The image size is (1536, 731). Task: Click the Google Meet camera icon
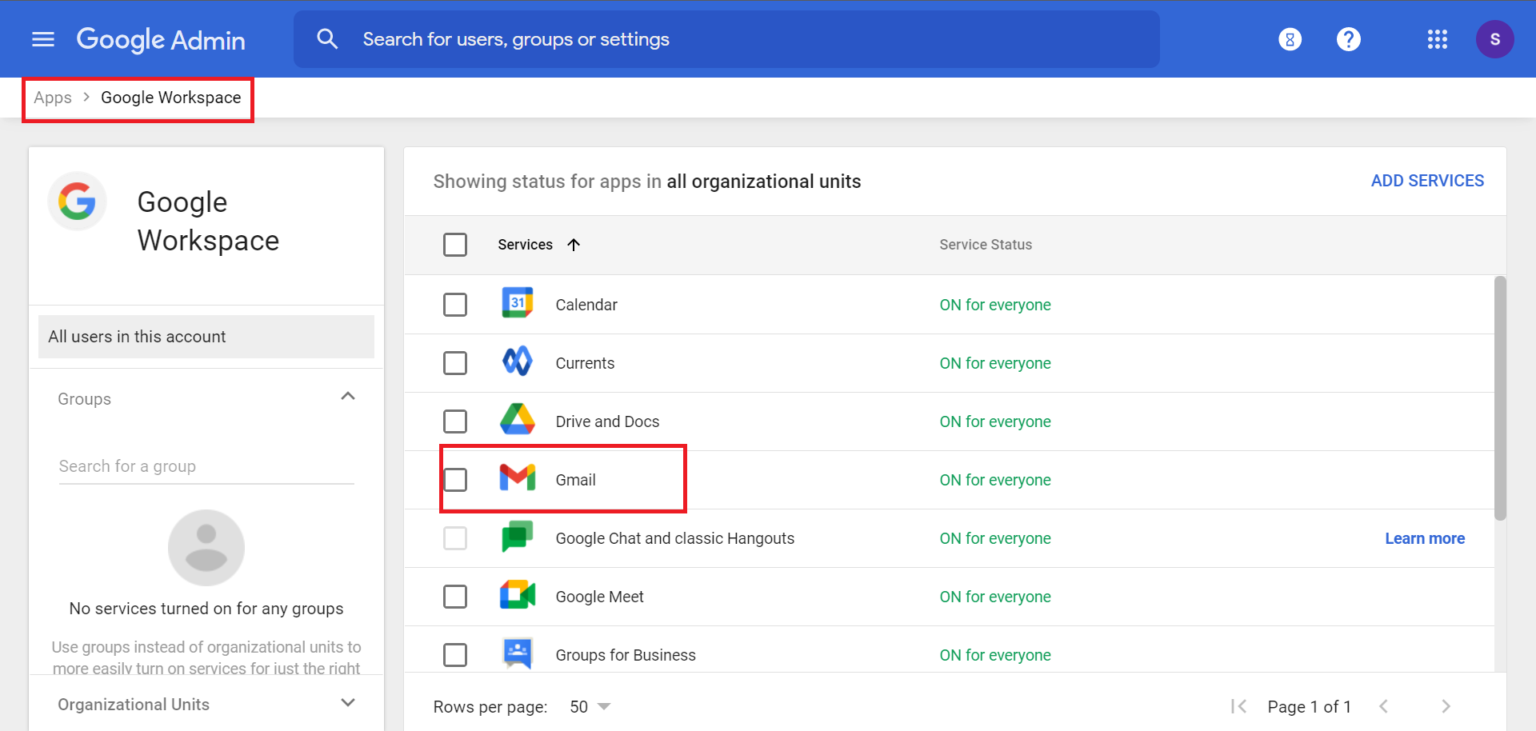(517, 596)
